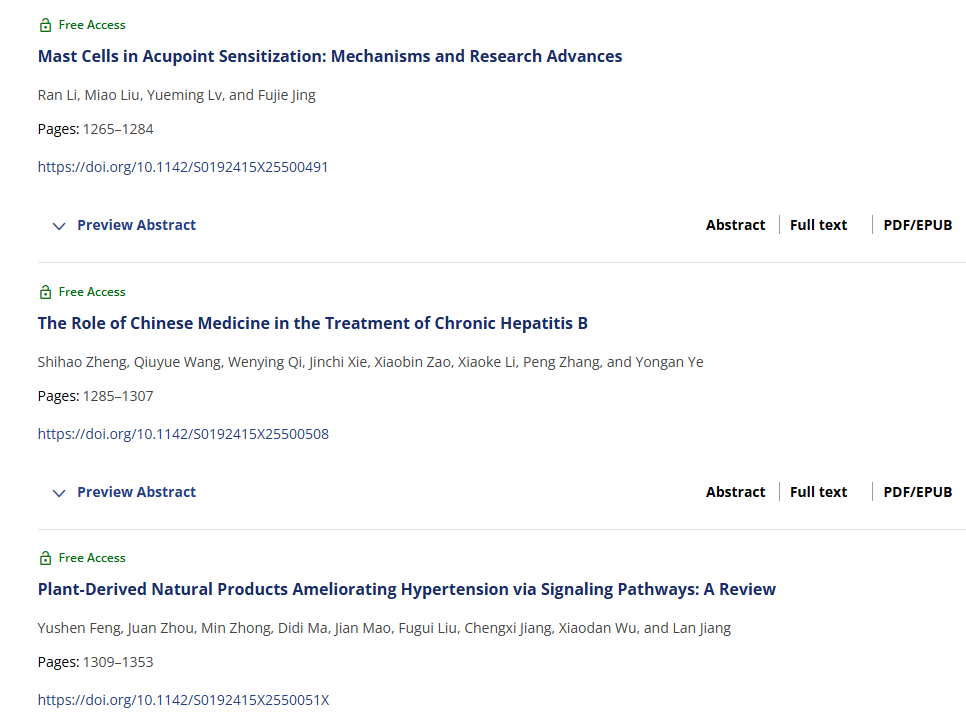966x713 pixels.
Task: Click the Free Access lock icon above hypertension review
Action: pos(44,557)
